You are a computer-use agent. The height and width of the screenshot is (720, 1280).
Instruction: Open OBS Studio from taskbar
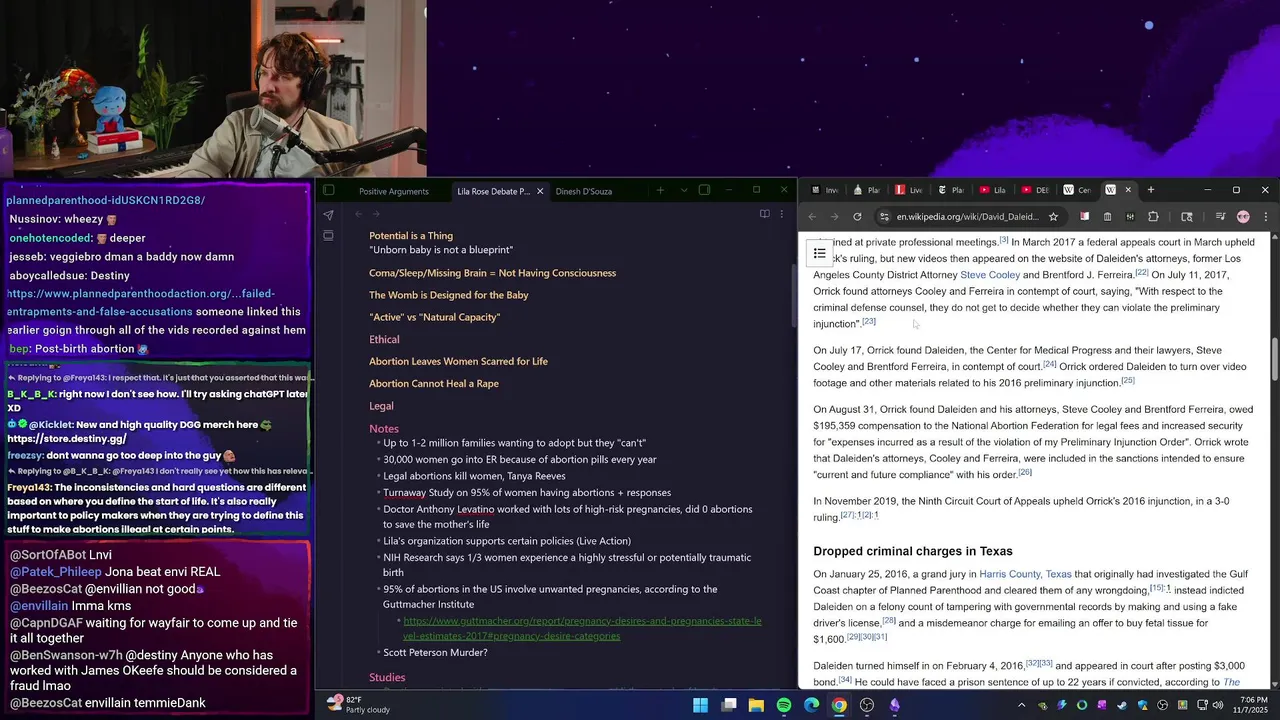point(867,705)
